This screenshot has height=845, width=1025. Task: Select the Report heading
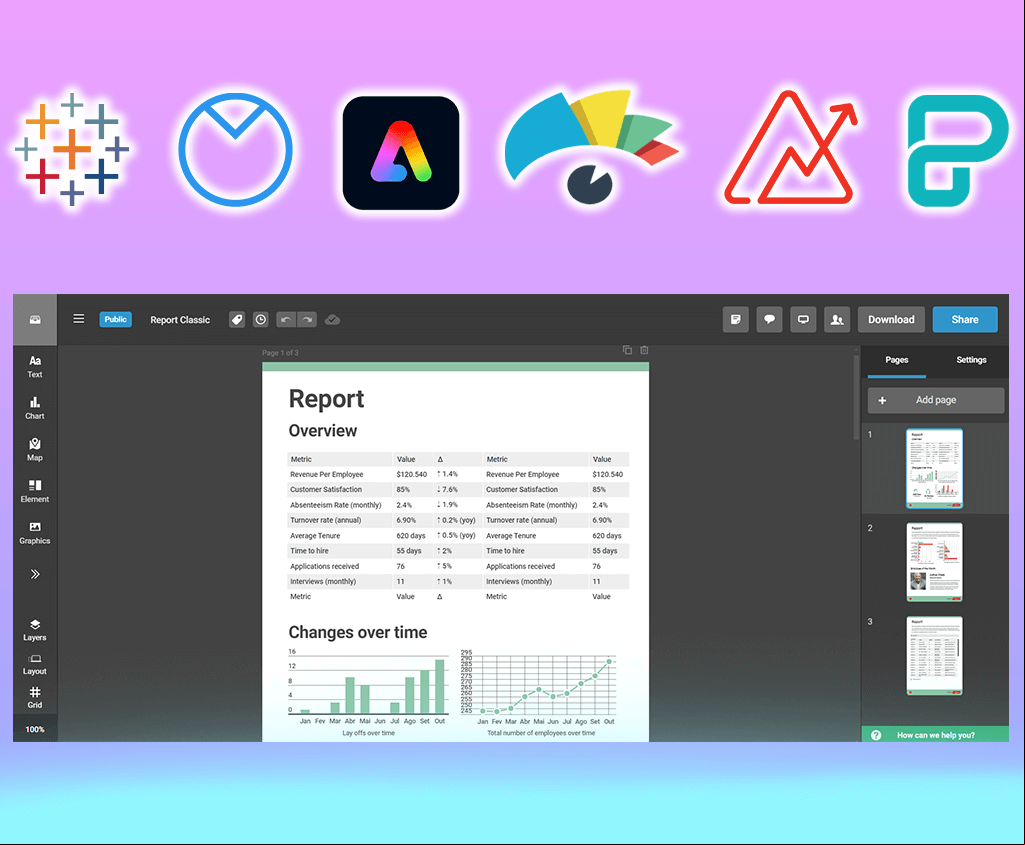[327, 399]
